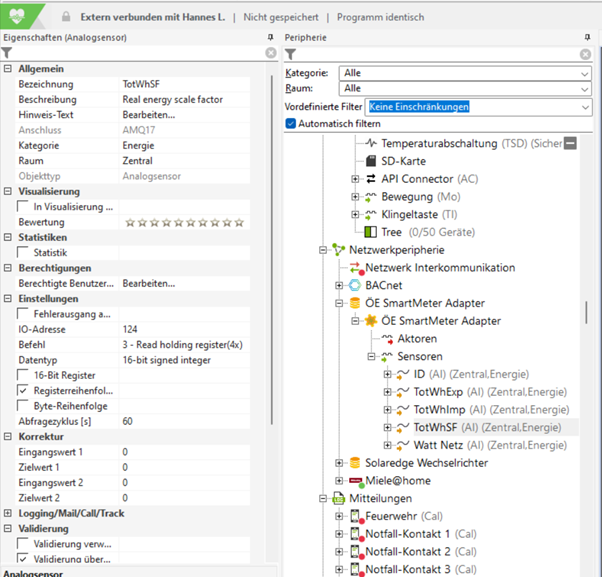Click the Klingeltaste sensor icon

[370, 214]
